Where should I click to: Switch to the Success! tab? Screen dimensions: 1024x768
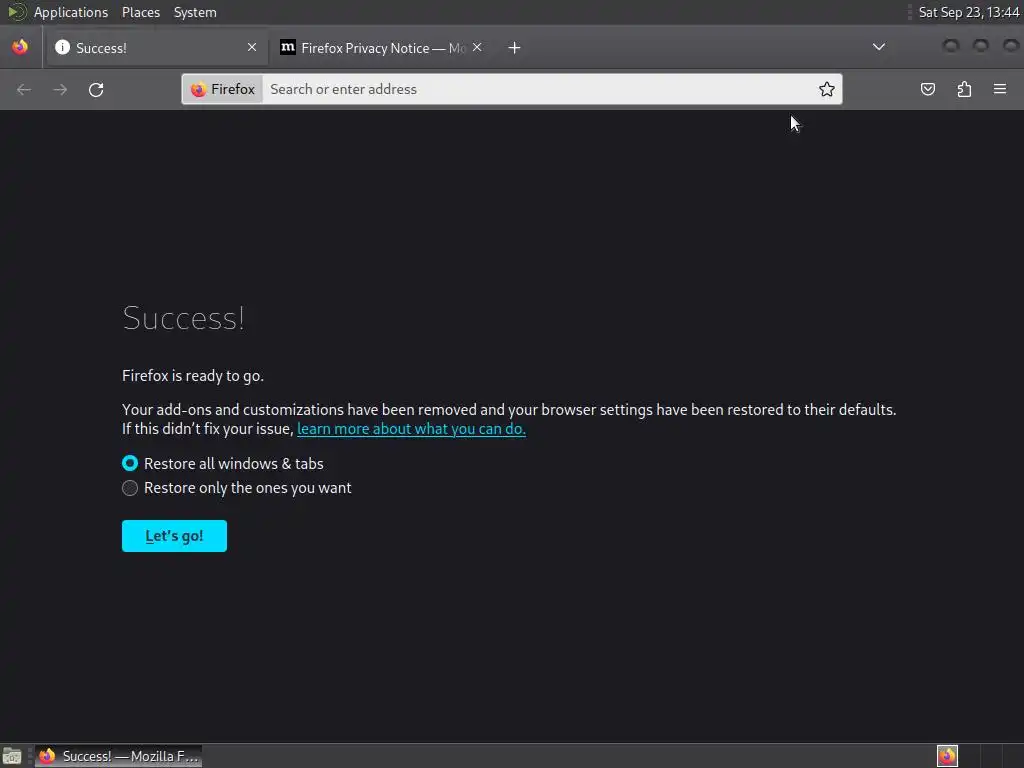coord(157,48)
